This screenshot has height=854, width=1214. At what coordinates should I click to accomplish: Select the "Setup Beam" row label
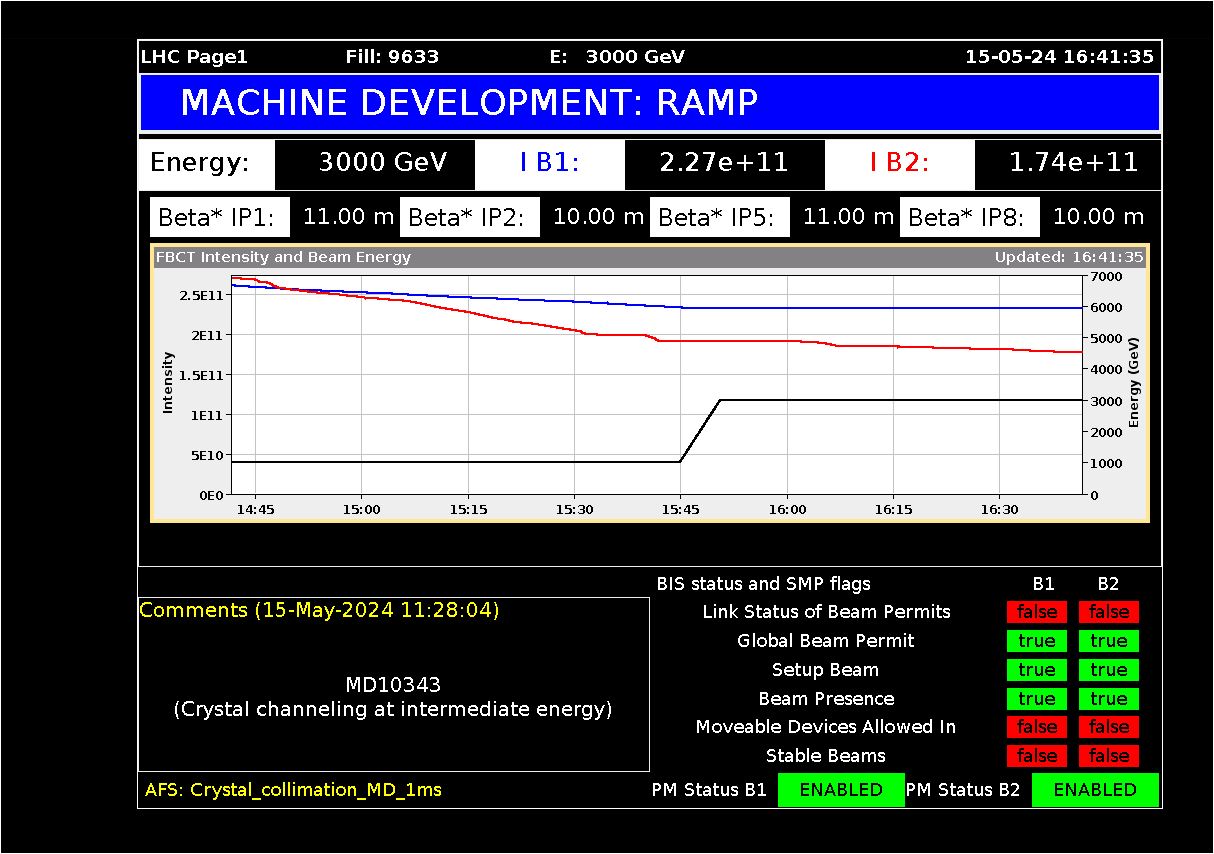coord(826,670)
